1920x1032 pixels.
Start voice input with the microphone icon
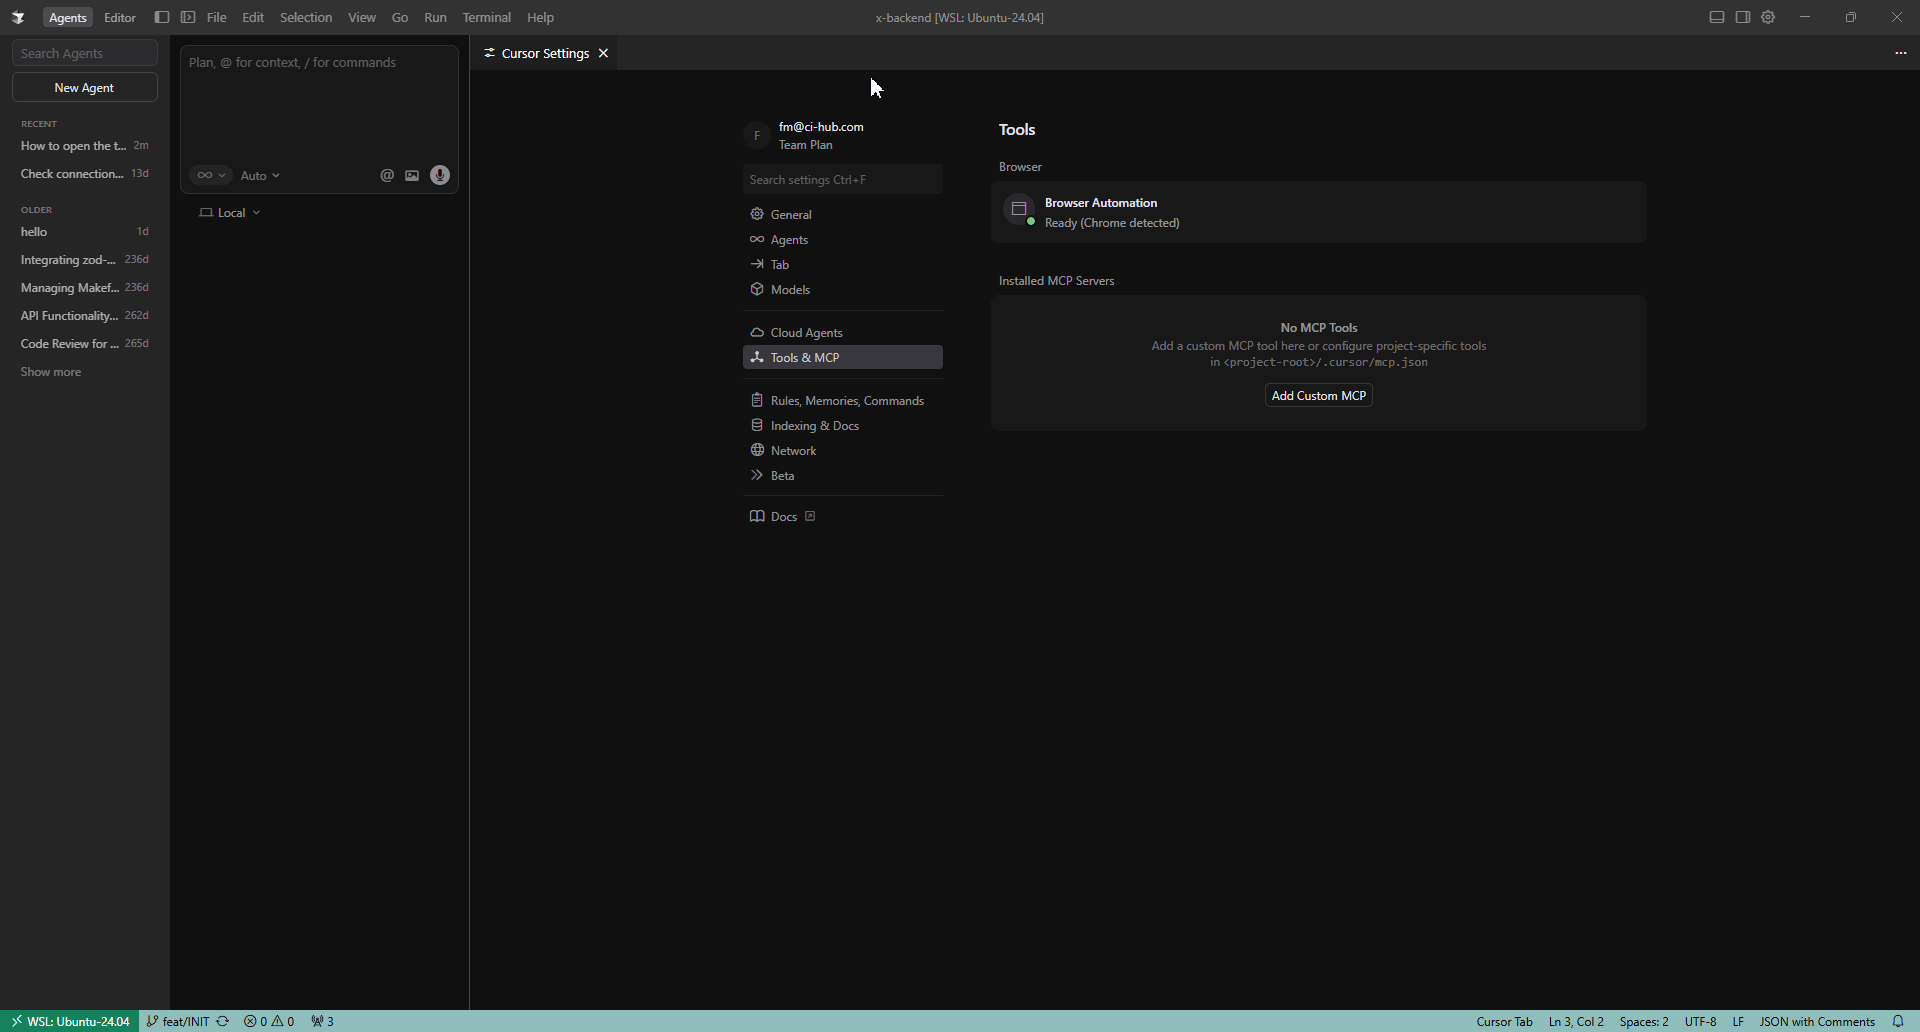point(440,176)
